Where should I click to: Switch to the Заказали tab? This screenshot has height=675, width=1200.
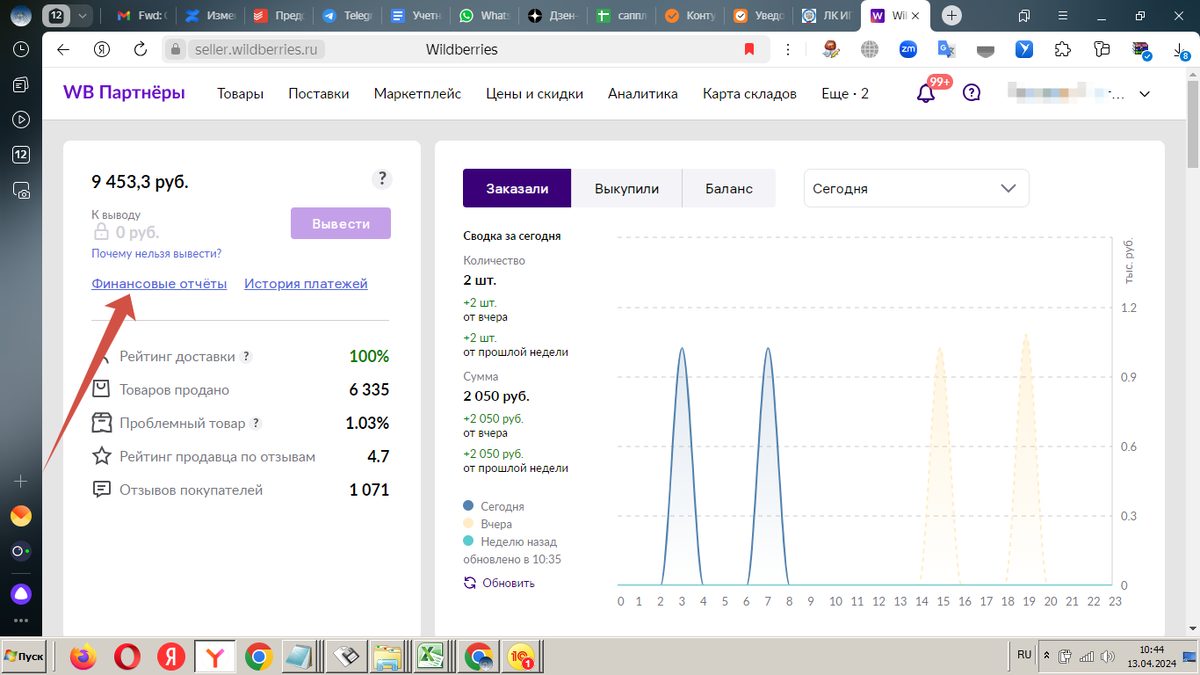517,188
